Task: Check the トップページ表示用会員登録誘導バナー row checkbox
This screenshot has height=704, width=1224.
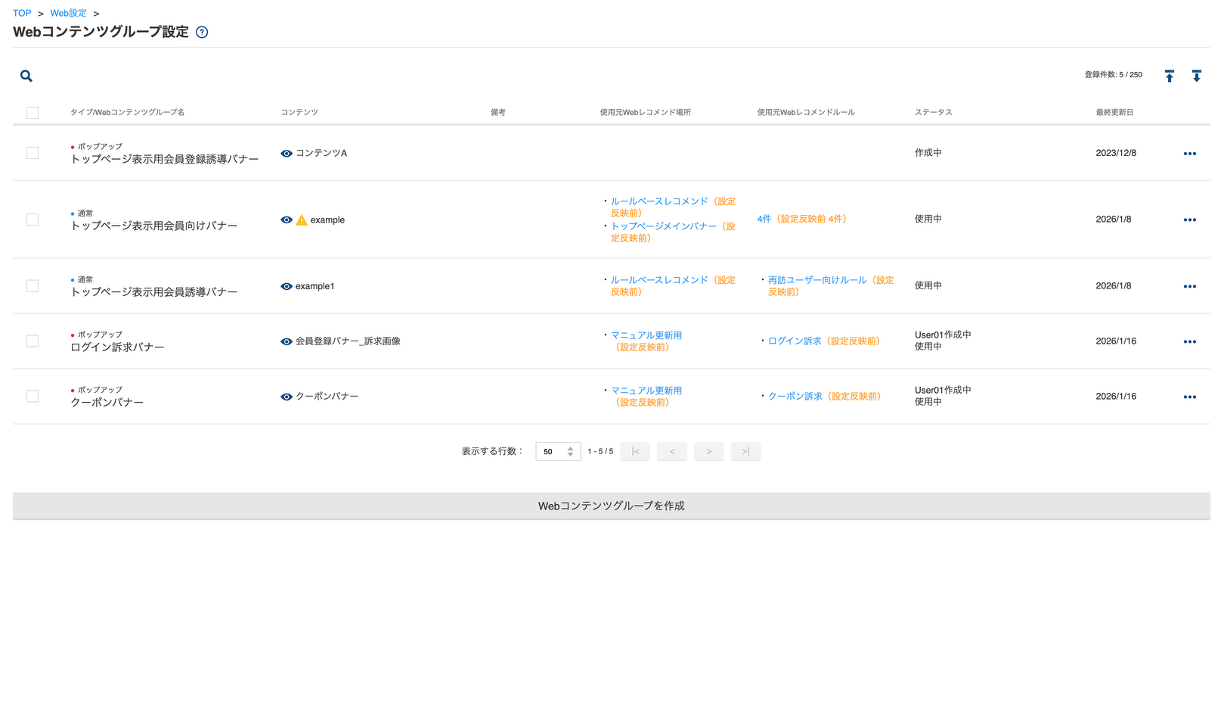Action: pos(32,153)
